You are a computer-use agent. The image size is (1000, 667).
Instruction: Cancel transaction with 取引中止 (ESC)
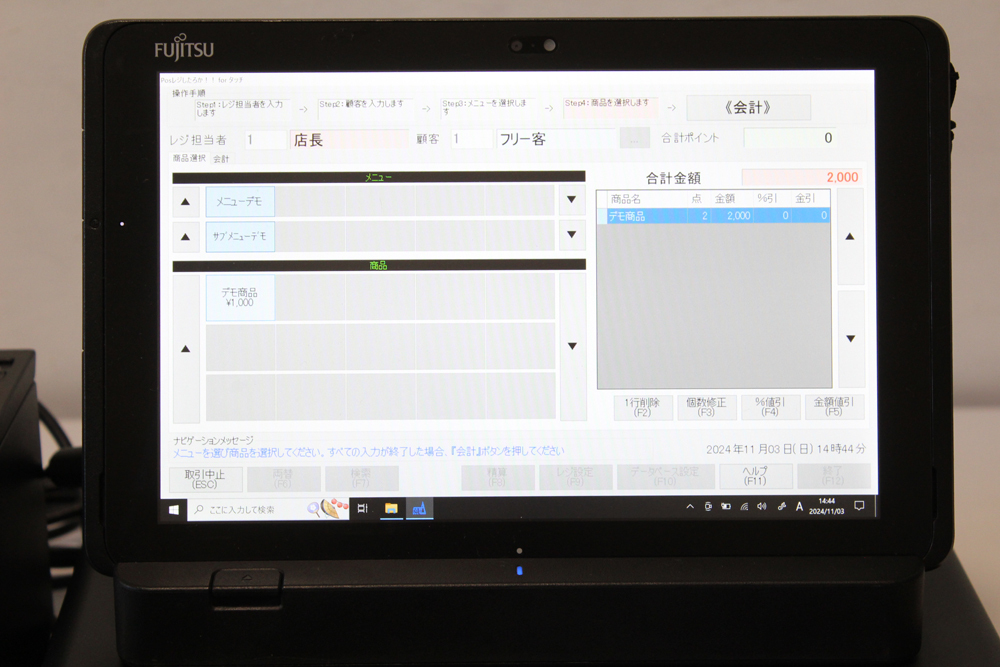205,479
